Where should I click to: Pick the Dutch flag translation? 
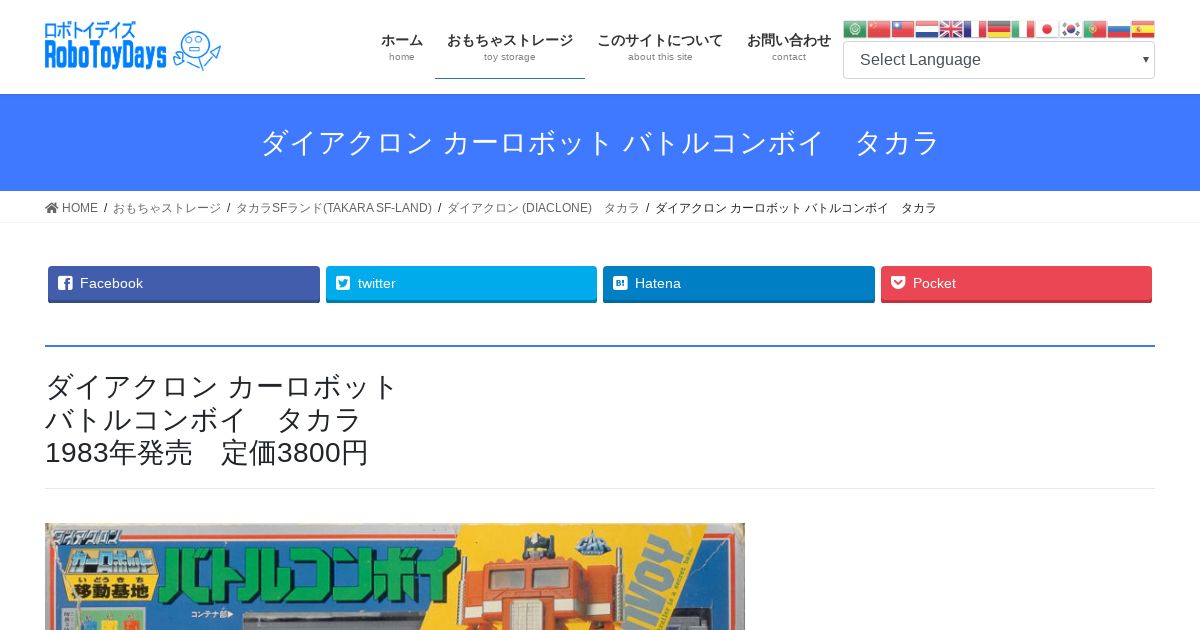(x=927, y=29)
